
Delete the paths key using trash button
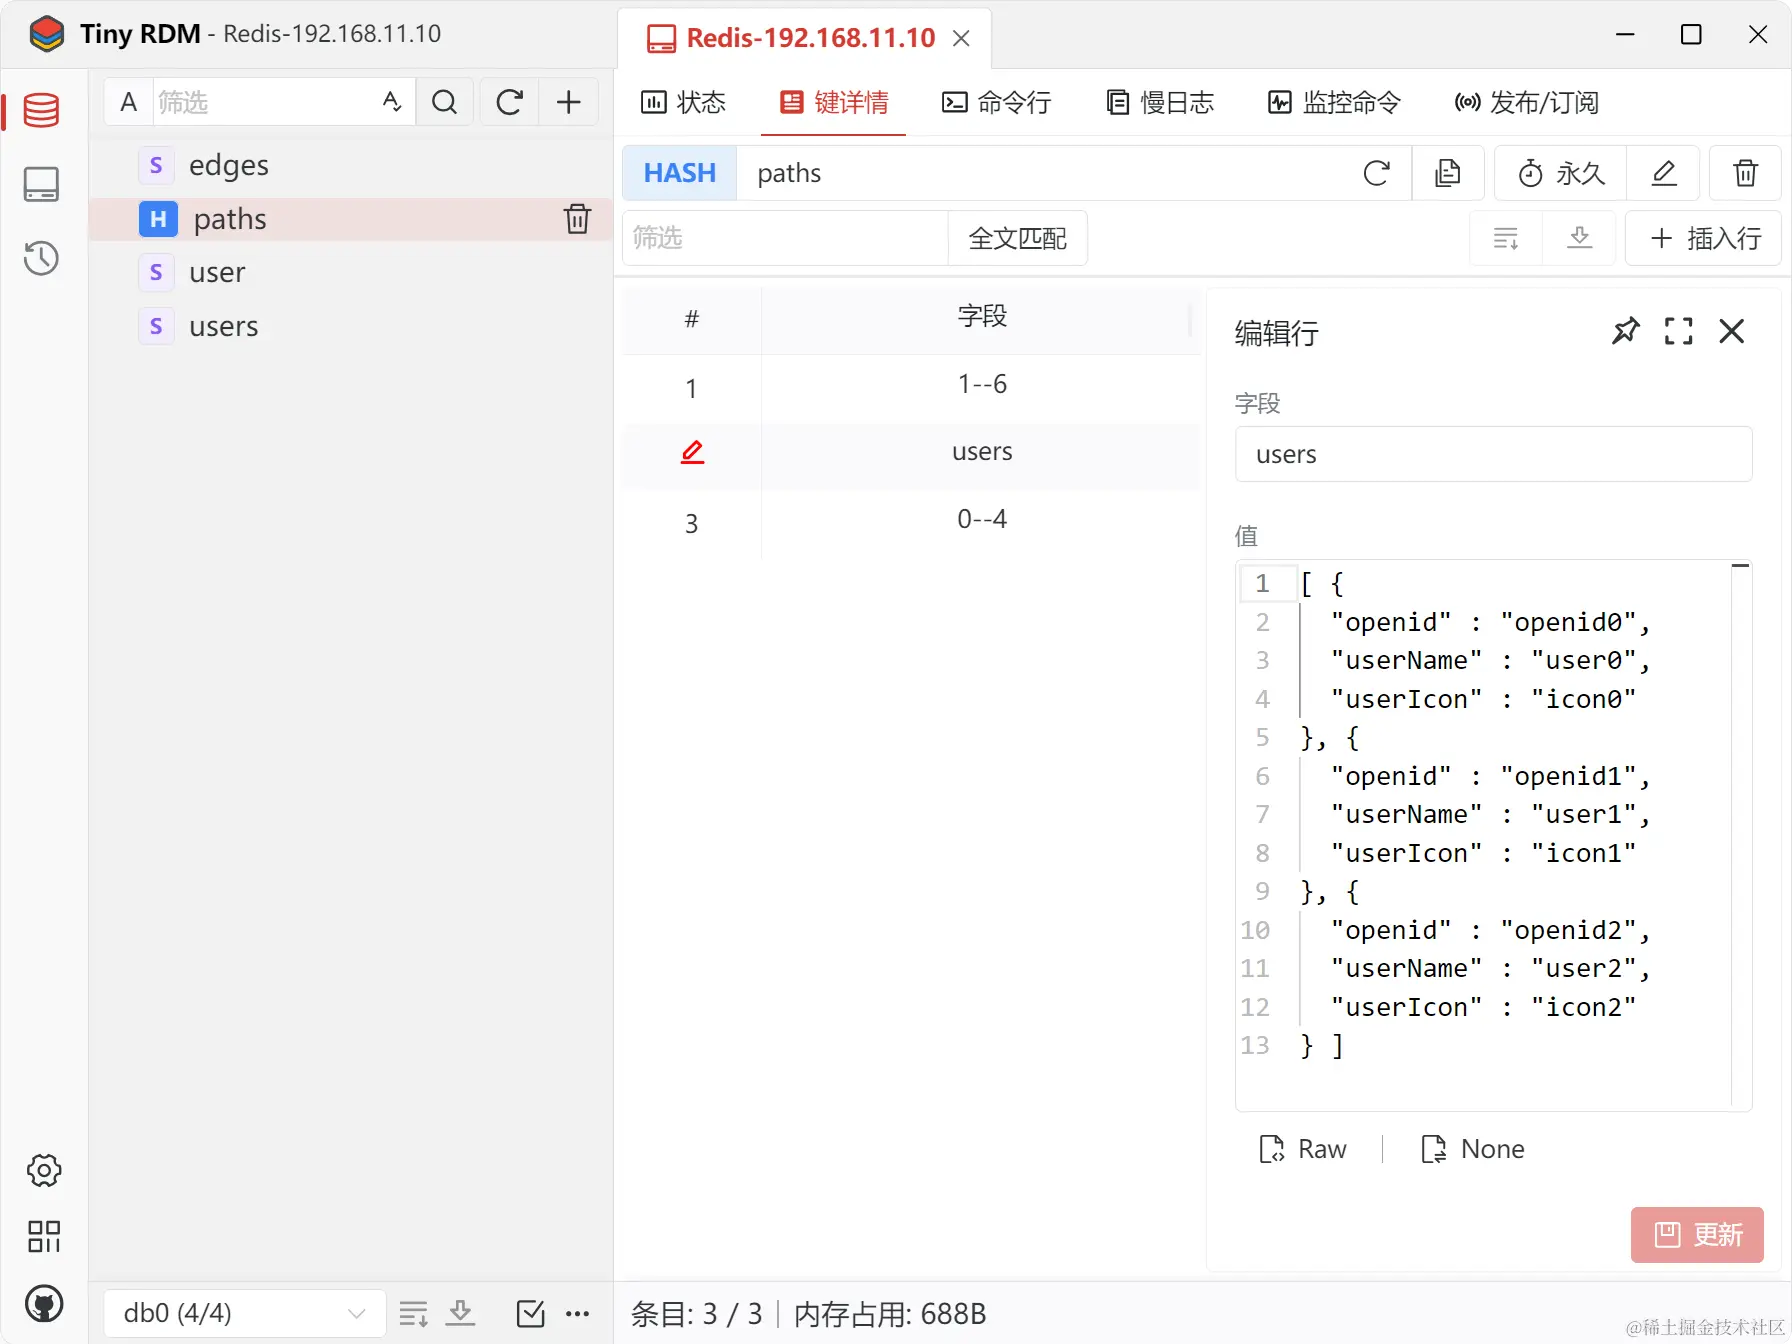(x=1745, y=173)
